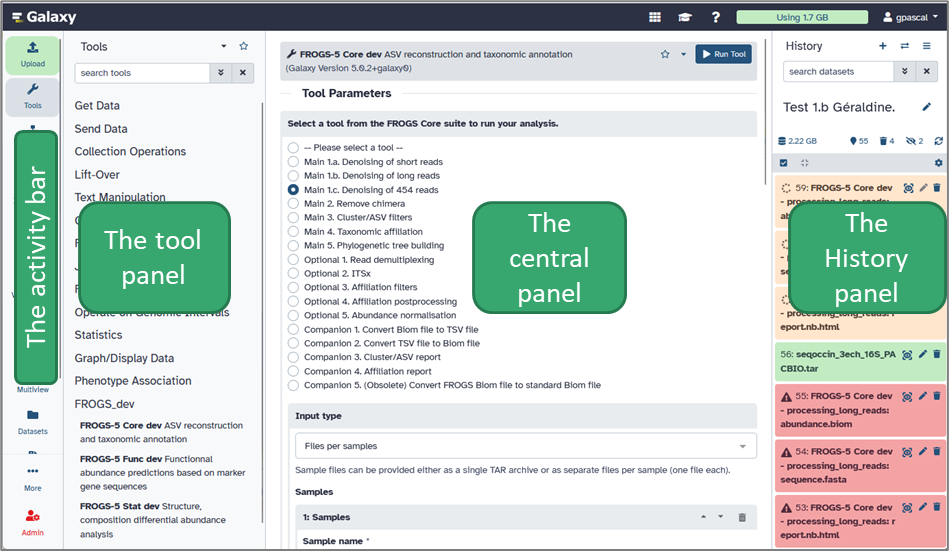Open the Upload activity in the sidebar

(33, 53)
